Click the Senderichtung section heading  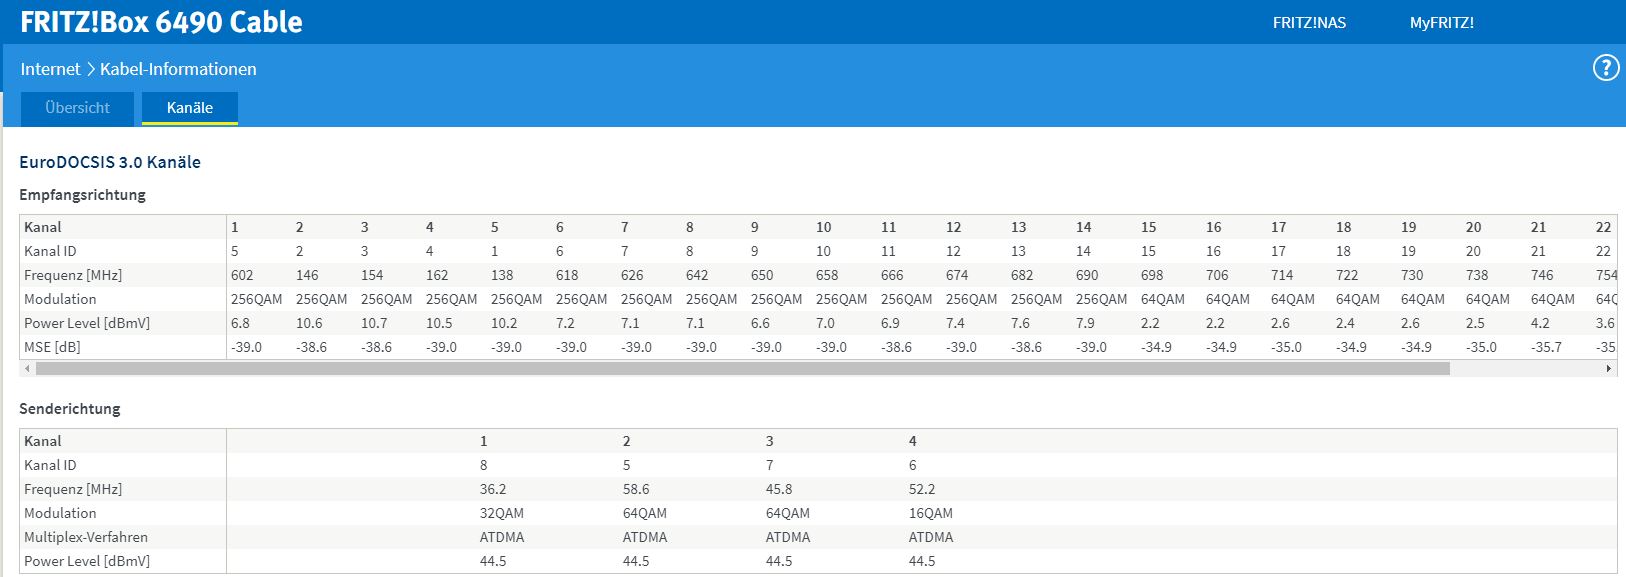pyautogui.click(x=70, y=409)
